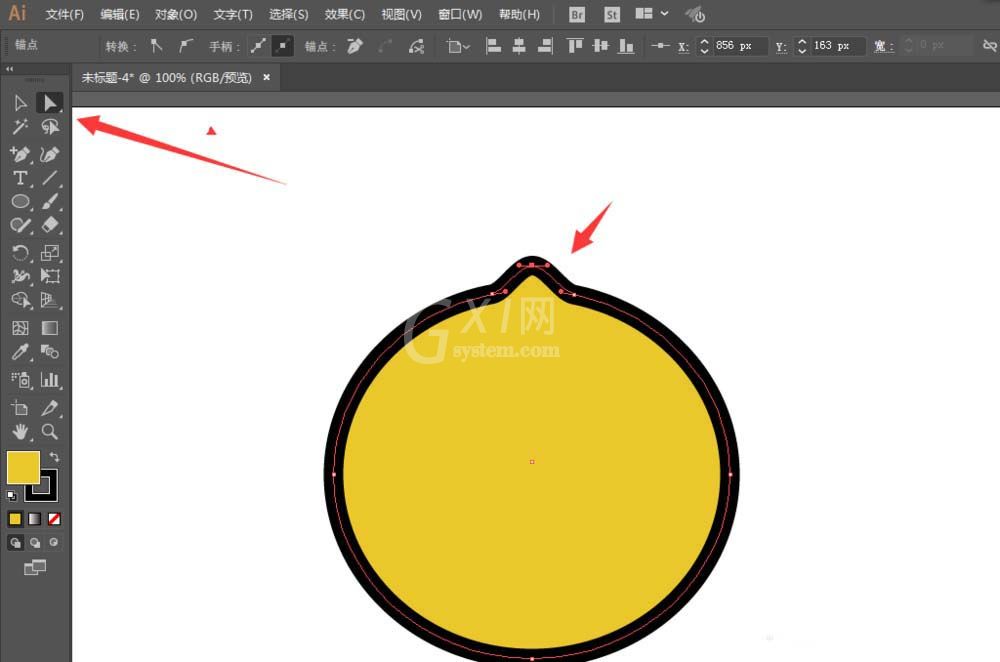This screenshot has height=662, width=1000.
Task: Select the Ellipse tool
Action: [20, 202]
